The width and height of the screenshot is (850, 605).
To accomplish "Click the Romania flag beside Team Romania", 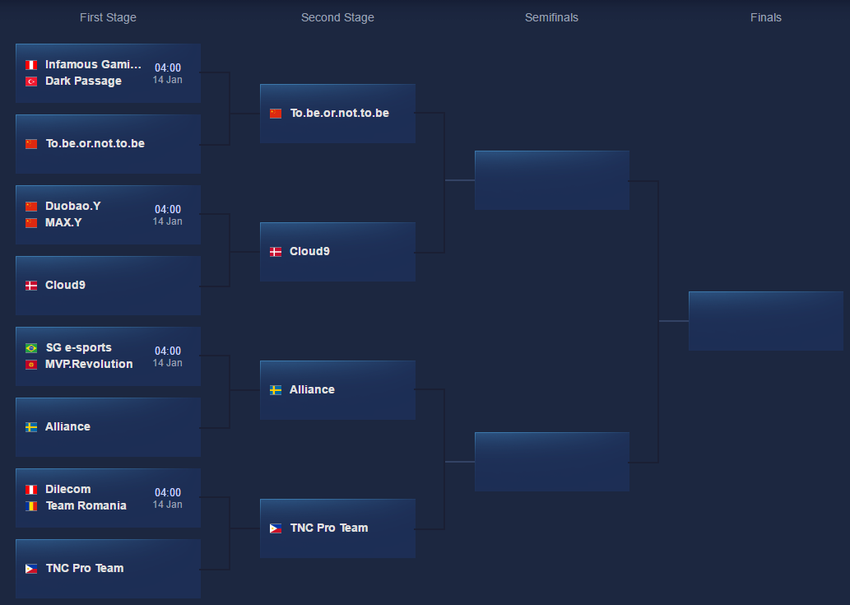I will point(31,506).
